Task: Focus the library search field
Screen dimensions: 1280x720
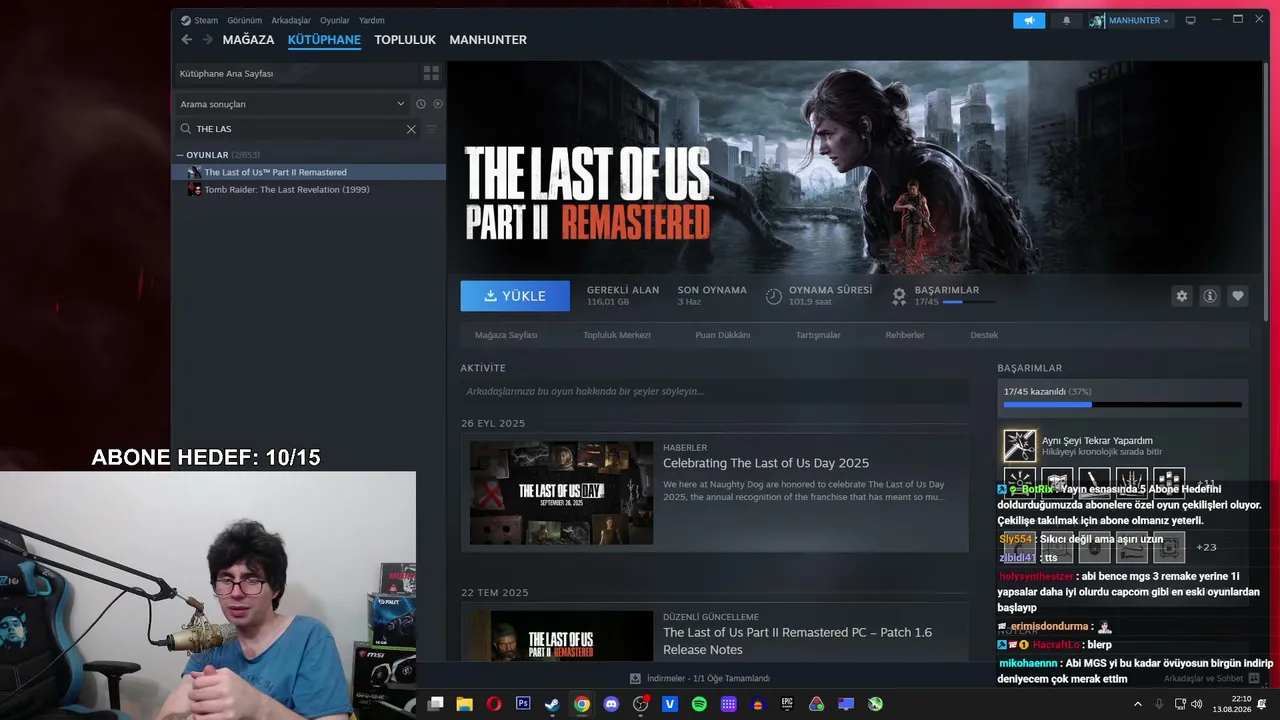Action: (298, 129)
